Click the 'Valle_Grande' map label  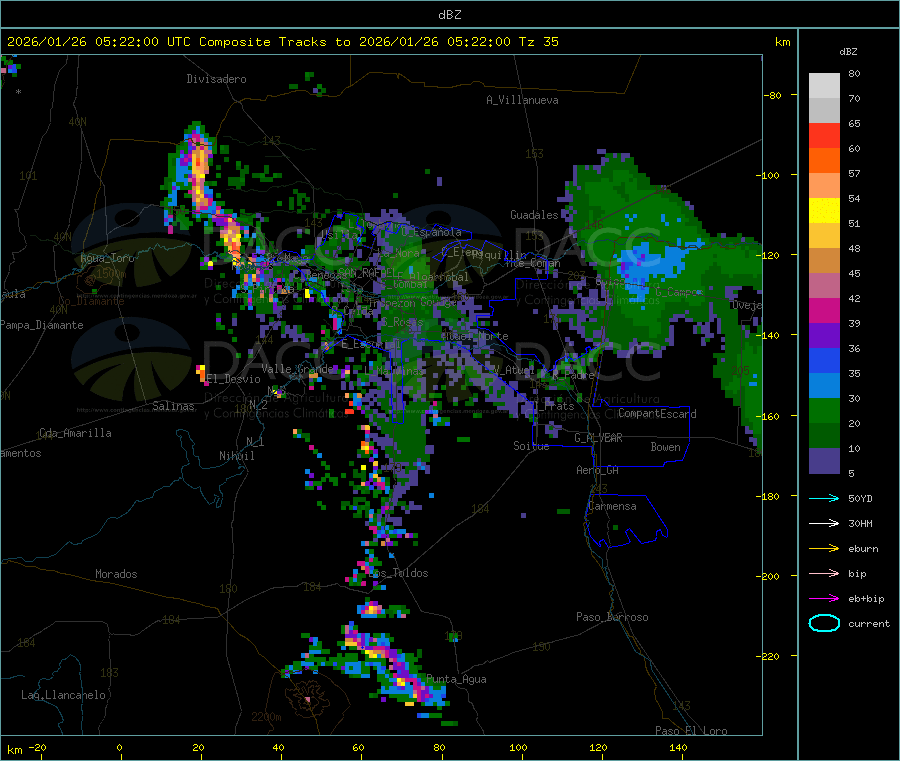click(297, 368)
